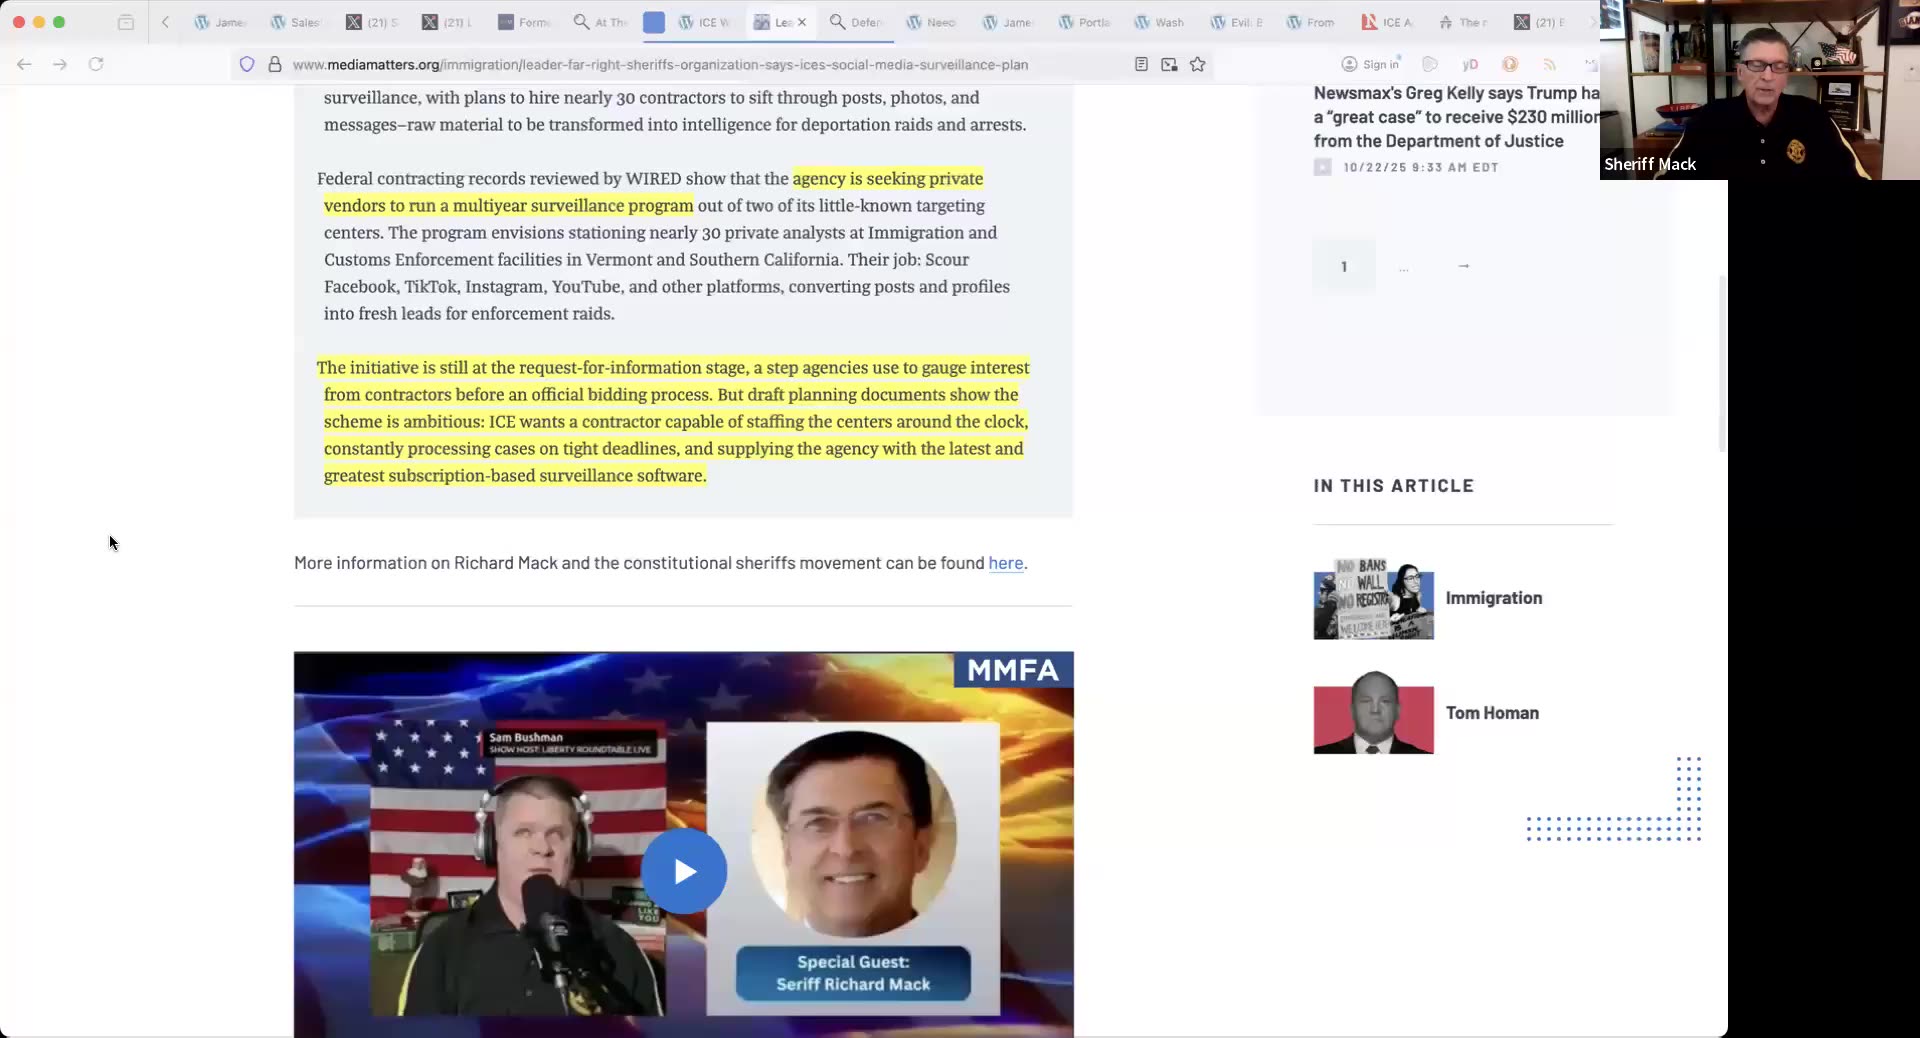Click the "10/22/25 9:33 AM EDT" timestamp
The height and width of the screenshot is (1038, 1920).
click(1421, 167)
